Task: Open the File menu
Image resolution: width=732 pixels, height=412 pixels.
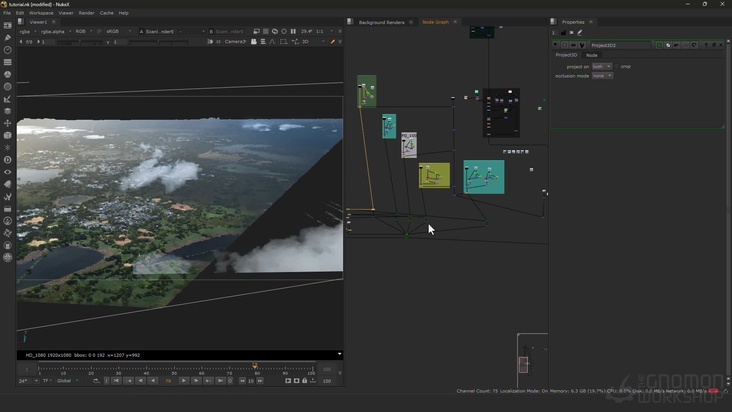Action: 7,13
